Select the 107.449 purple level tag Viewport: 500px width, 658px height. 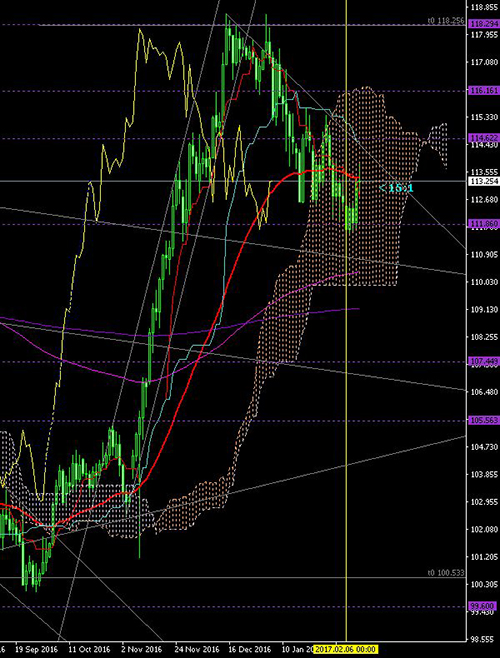(484, 361)
